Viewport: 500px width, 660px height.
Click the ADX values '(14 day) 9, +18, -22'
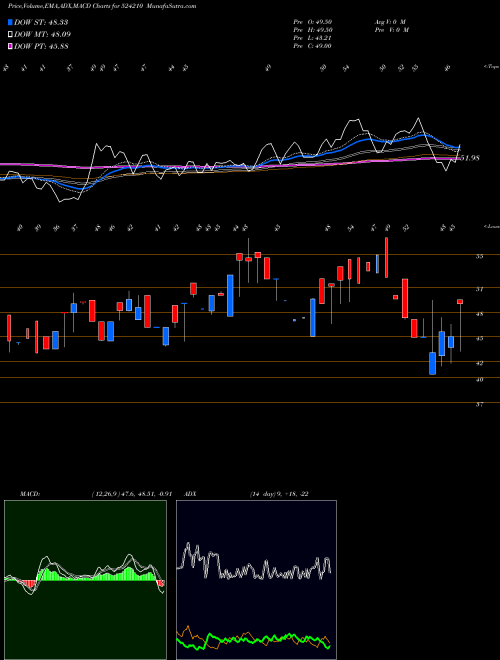pos(279,494)
